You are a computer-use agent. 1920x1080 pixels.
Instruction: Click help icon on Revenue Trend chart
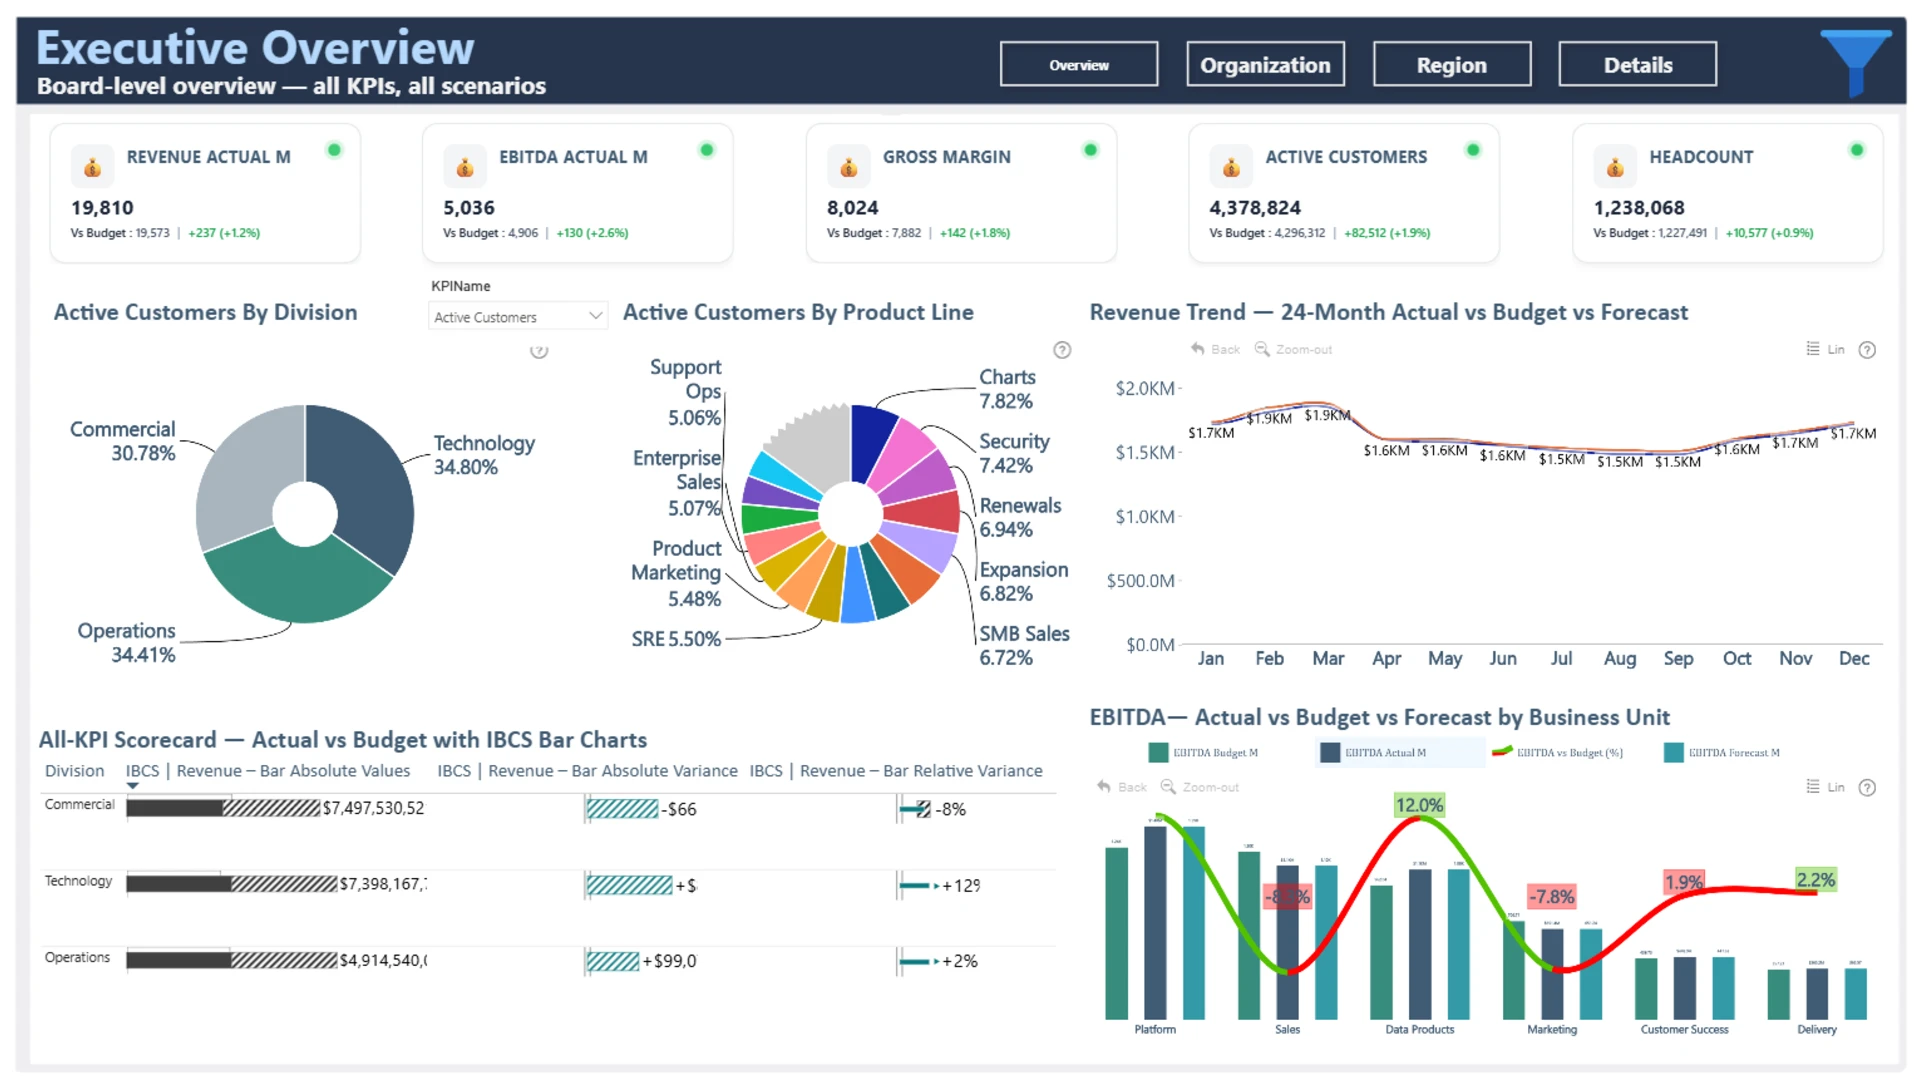pos(1867,350)
